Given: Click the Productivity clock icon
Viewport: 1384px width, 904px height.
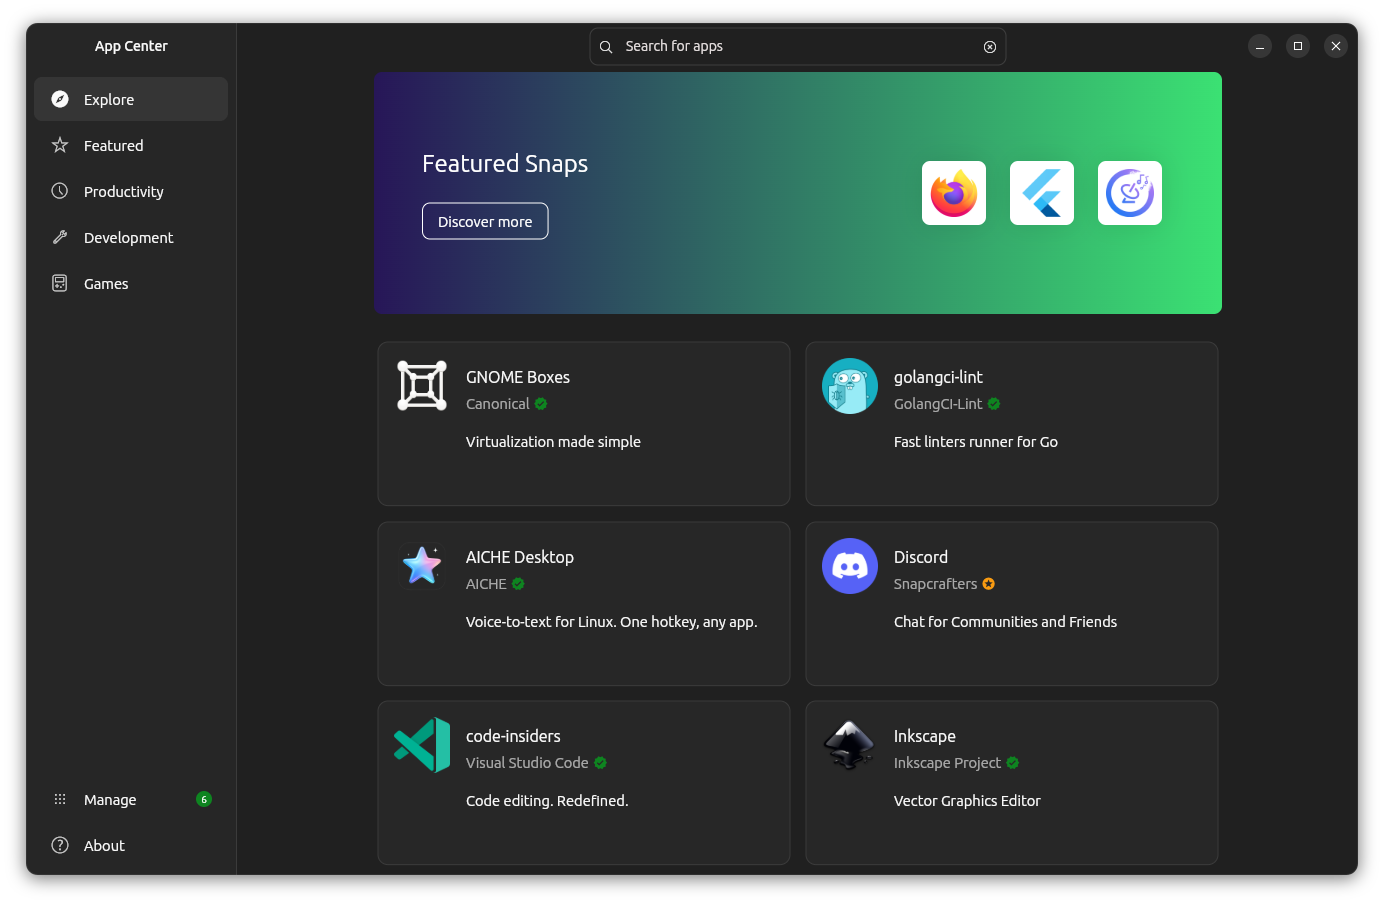Looking at the screenshot, I should tap(60, 191).
